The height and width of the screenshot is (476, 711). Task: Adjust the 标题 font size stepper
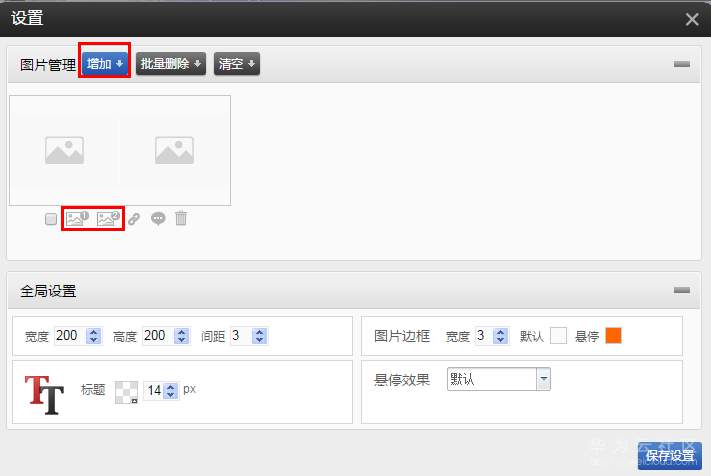click(x=170, y=390)
